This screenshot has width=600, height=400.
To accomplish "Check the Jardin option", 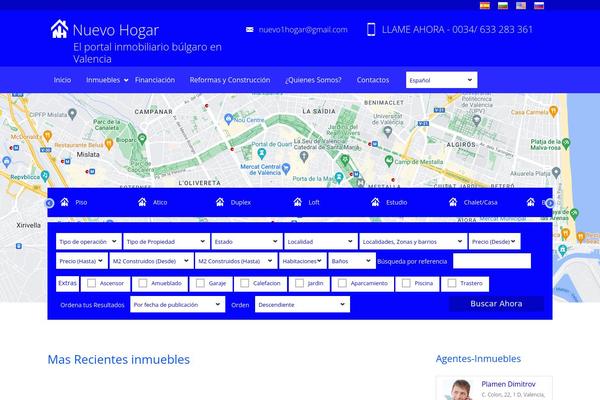I will pyautogui.click(x=299, y=283).
